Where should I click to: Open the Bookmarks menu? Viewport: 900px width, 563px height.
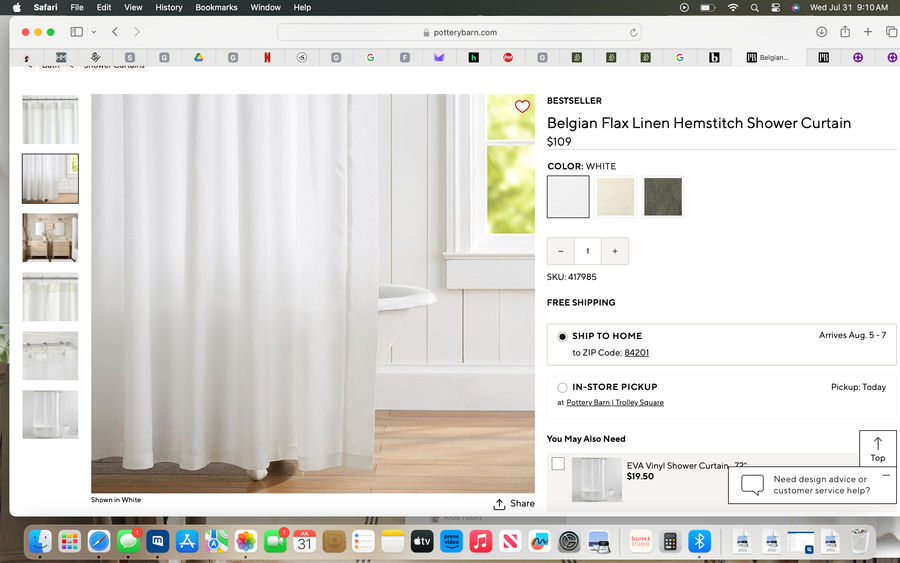(216, 7)
